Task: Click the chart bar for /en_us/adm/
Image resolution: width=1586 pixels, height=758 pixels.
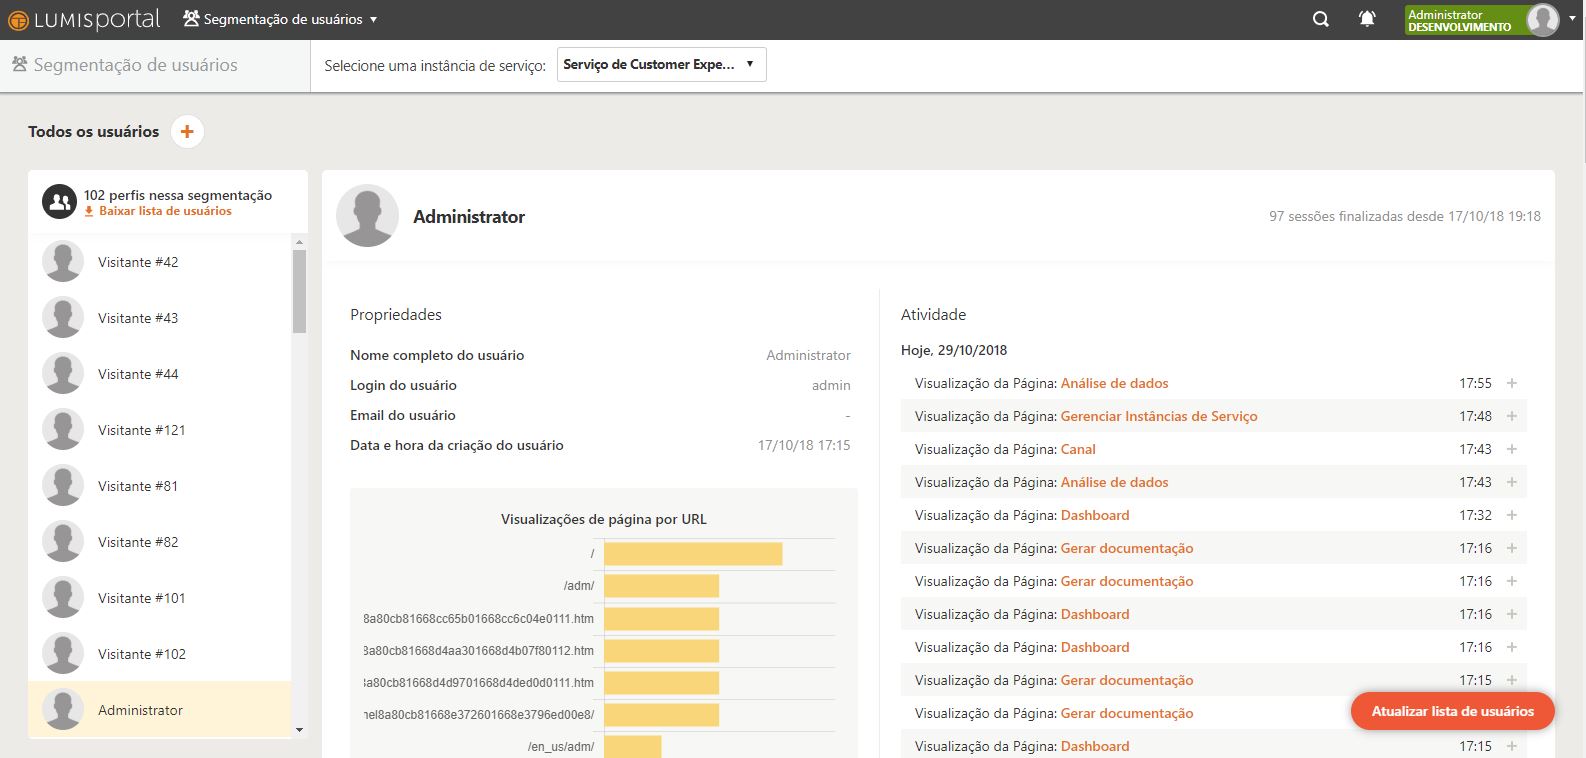Action: pyautogui.click(x=632, y=746)
